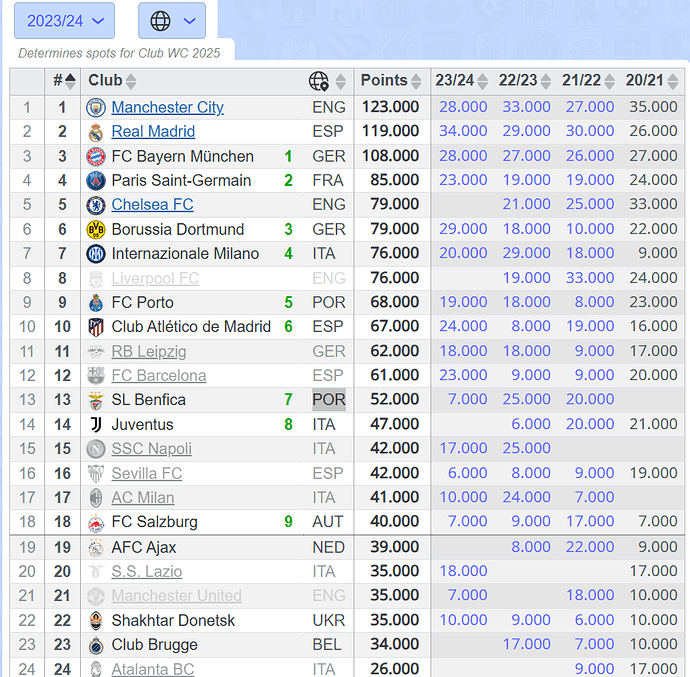Click the Atalanta BC crest icon

(96, 670)
